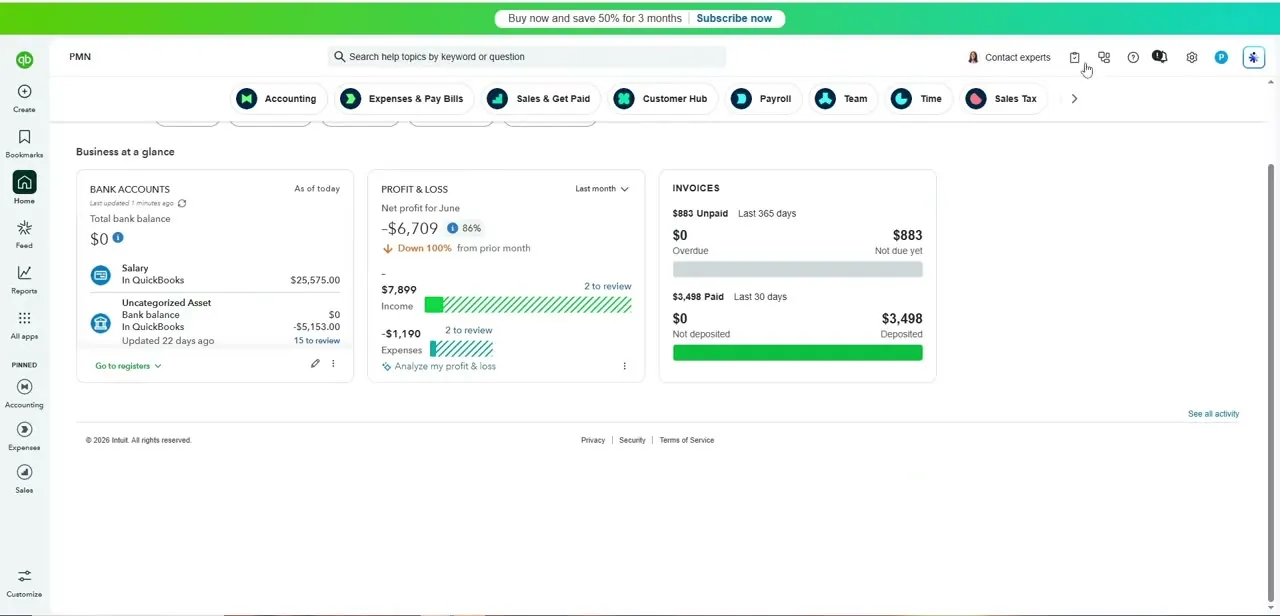This screenshot has width=1280, height=616.
Task: Show info for Total bank balance $0
Action: point(118,238)
